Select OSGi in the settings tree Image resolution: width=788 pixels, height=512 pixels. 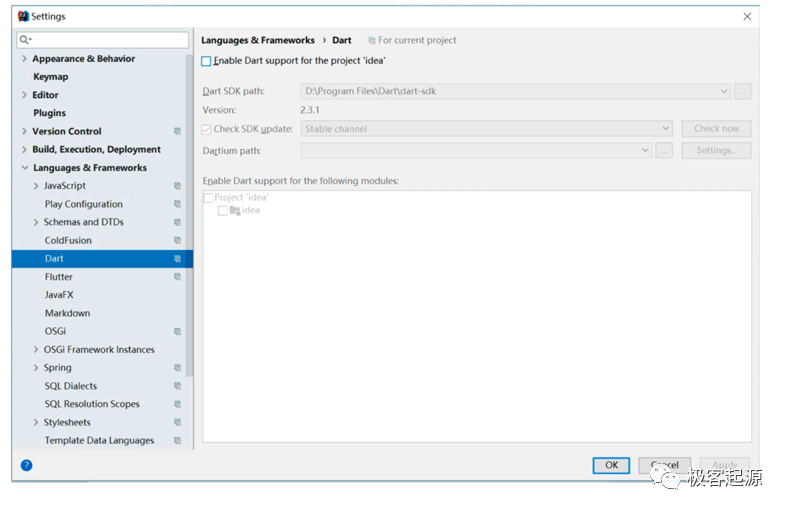55,332
